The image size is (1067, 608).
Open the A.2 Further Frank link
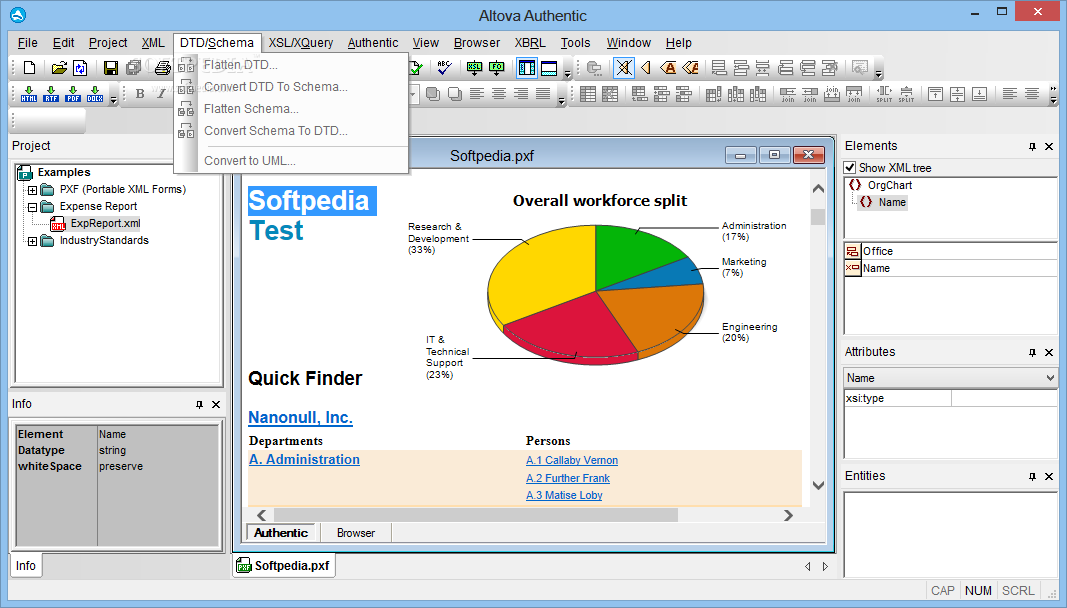[568, 478]
